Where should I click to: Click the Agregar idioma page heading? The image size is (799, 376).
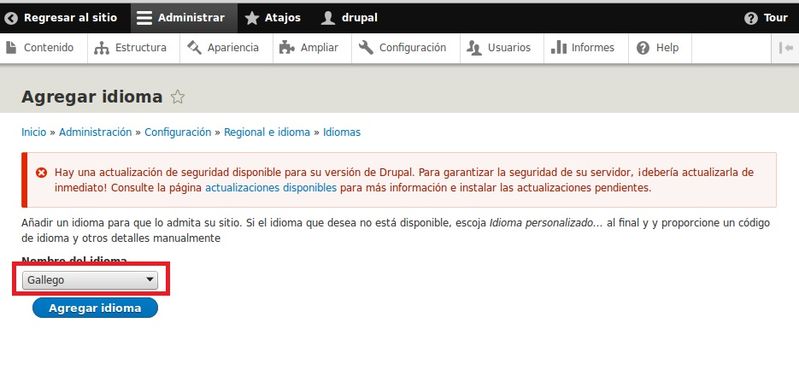click(x=92, y=96)
